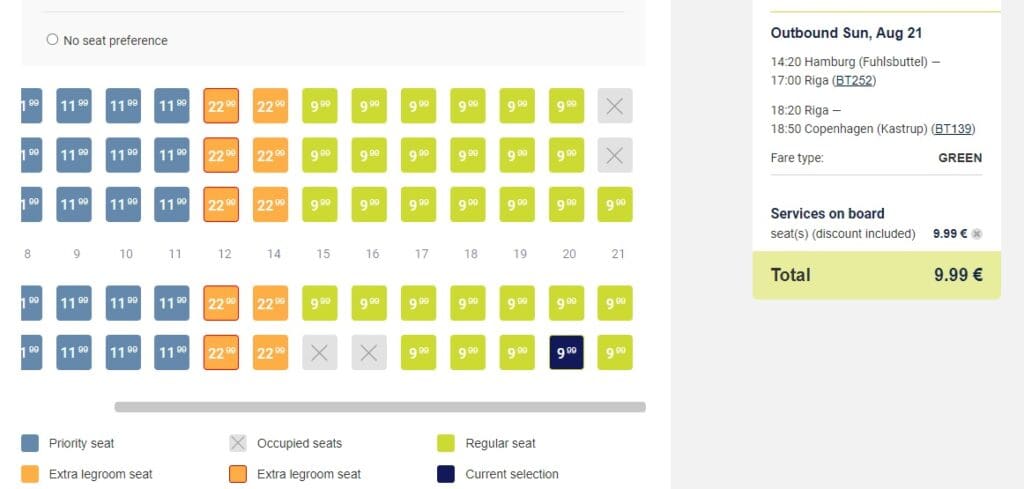Select top-row regular seat in column 17
The width and height of the screenshot is (1024, 489).
(x=418, y=106)
